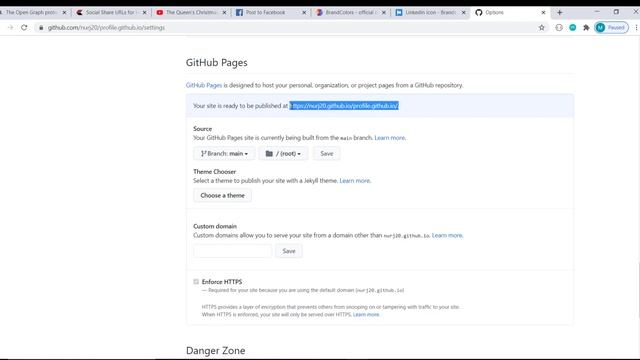Open the Extensions puzzle icon

click(586, 28)
